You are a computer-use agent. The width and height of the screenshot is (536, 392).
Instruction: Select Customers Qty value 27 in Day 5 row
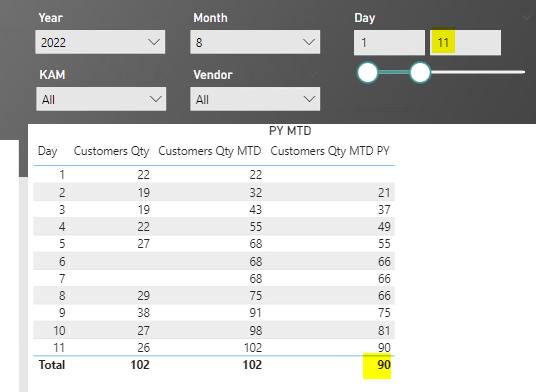tap(144, 244)
